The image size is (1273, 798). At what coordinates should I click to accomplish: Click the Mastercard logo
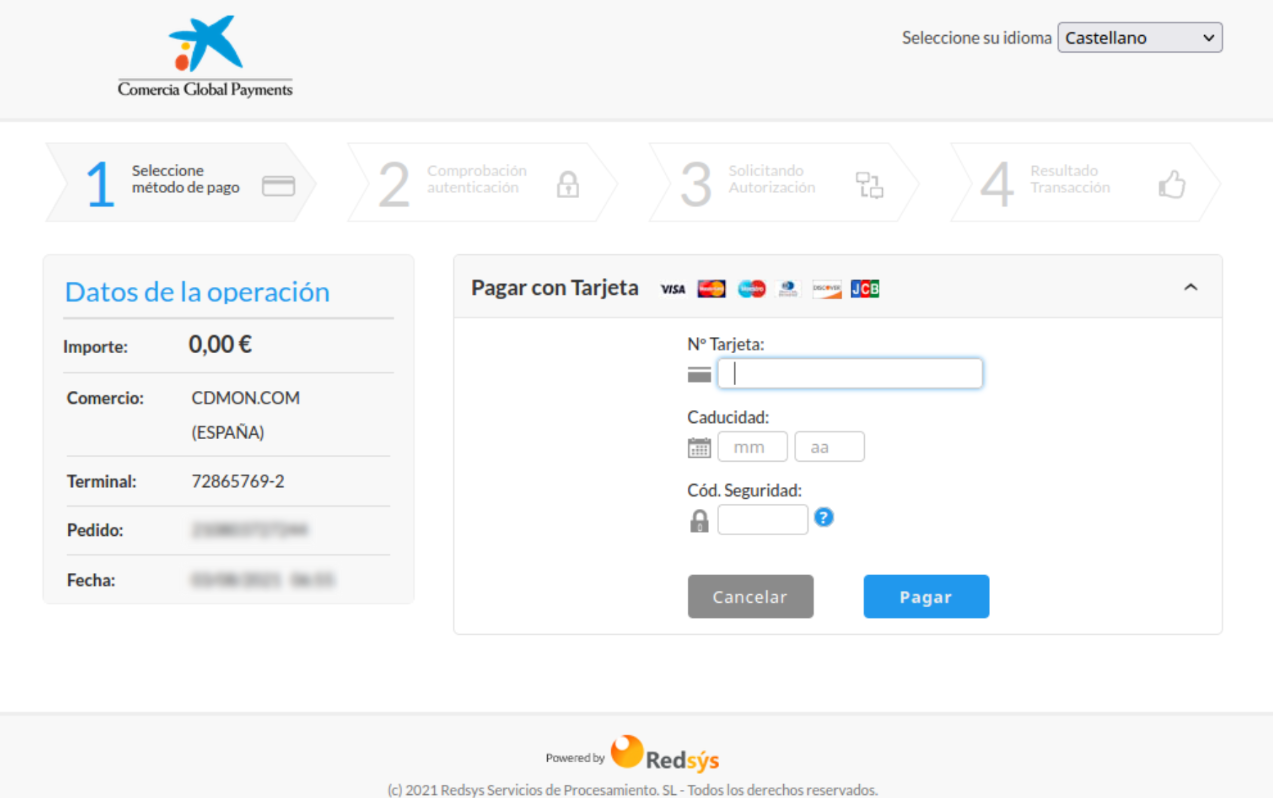[711, 289]
